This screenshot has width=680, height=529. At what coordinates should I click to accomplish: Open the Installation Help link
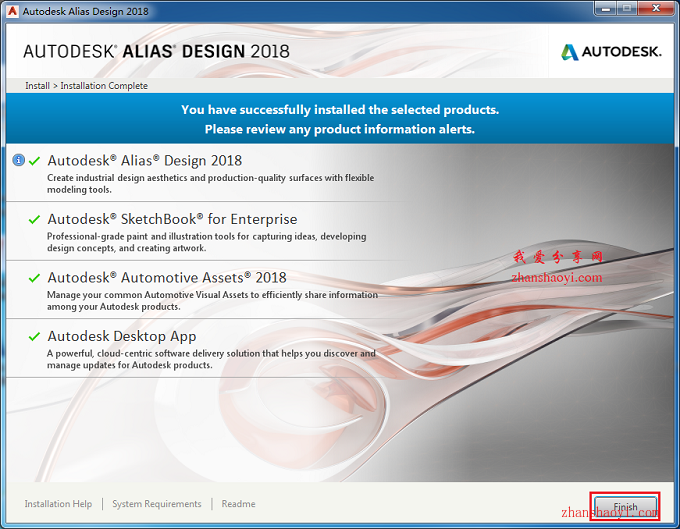[58, 504]
